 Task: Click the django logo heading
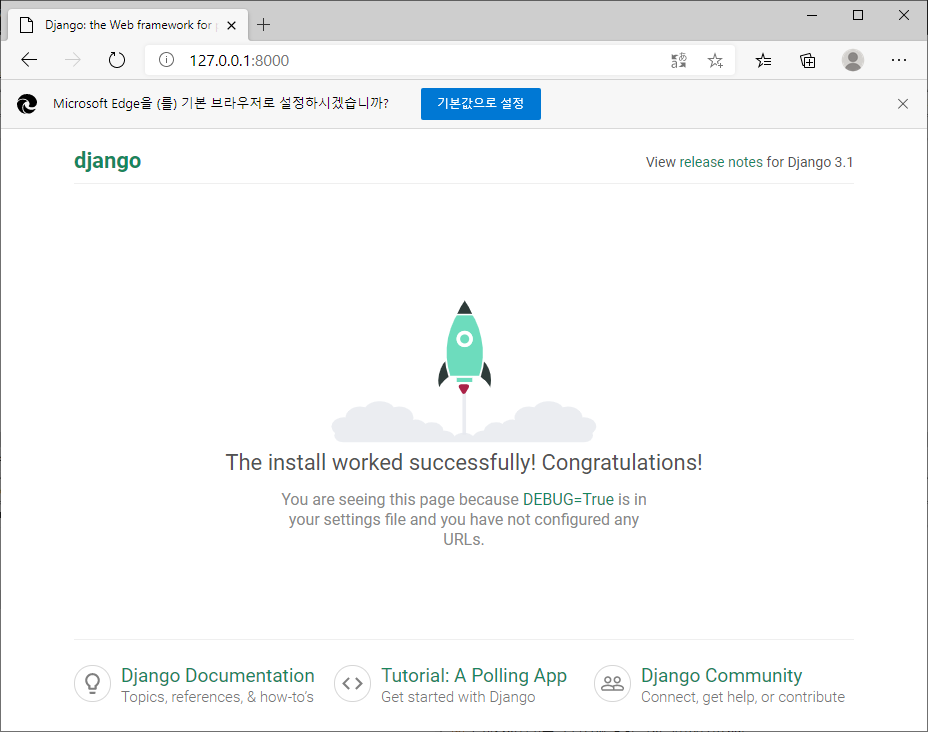(x=108, y=160)
